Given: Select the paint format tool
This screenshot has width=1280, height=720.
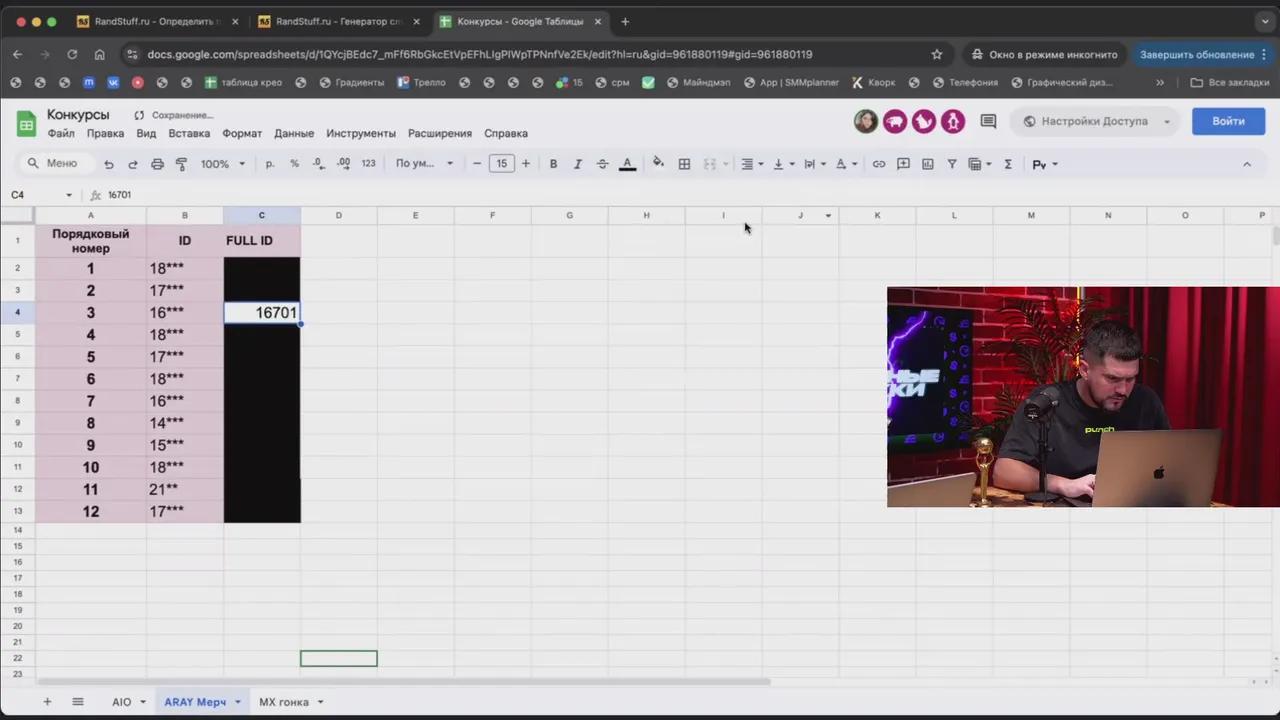Looking at the screenshot, I should [x=181, y=164].
